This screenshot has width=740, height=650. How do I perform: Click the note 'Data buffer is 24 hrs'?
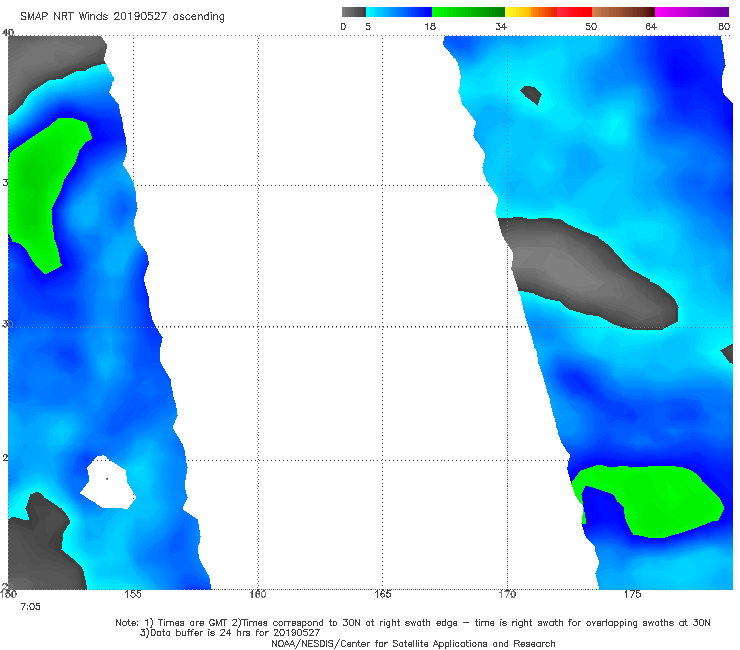pyautogui.click(x=230, y=633)
